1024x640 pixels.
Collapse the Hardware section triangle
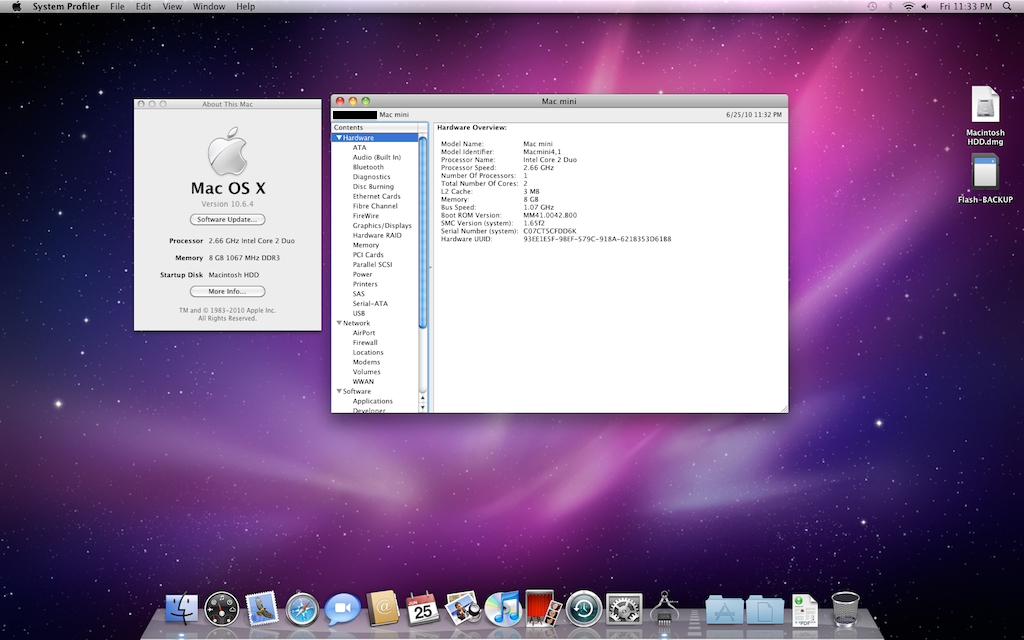click(339, 138)
